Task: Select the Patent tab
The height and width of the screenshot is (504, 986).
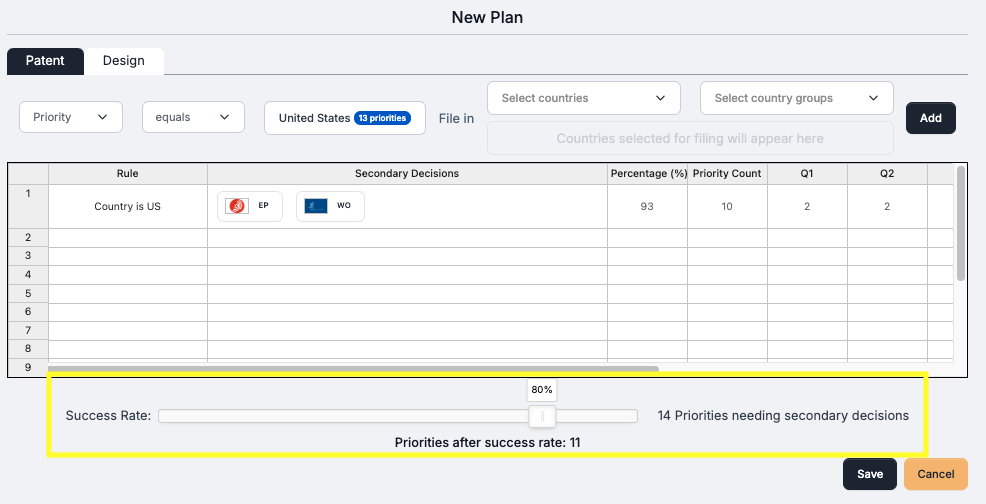Action: tap(45, 61)
